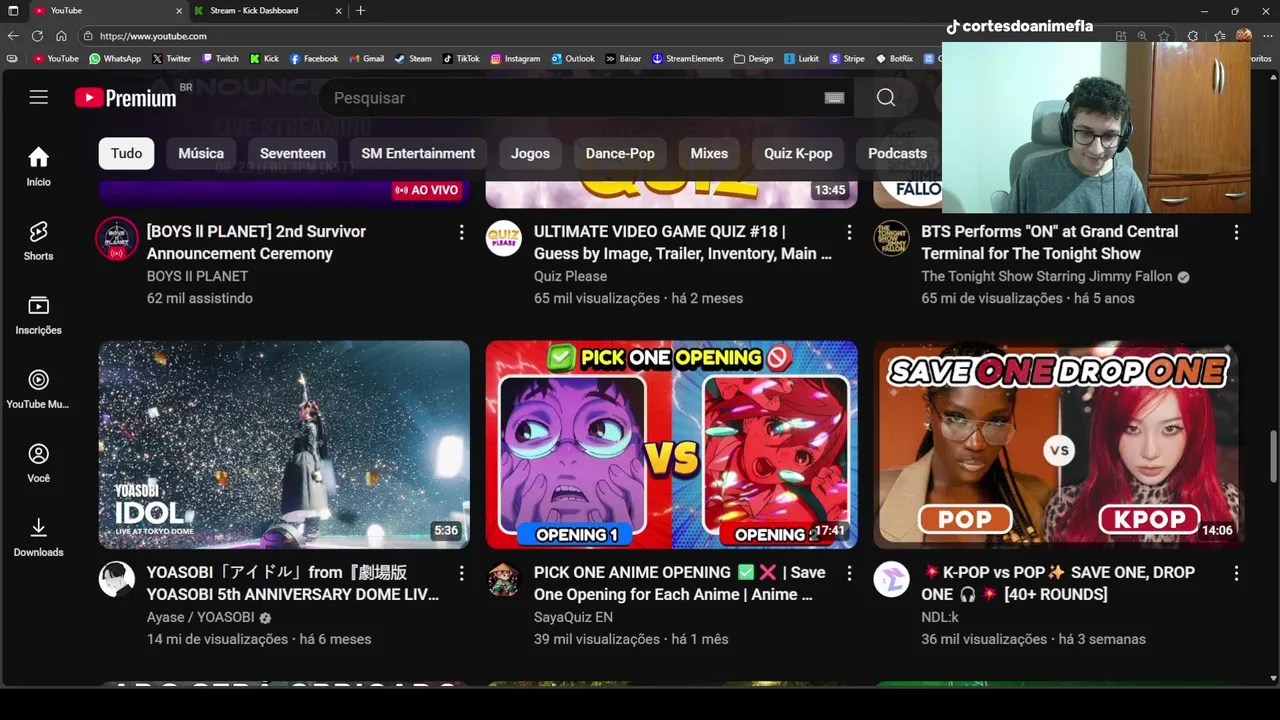Open NDL:k channel avatar
Screen dimensions: 1280x720
point(891,579)
